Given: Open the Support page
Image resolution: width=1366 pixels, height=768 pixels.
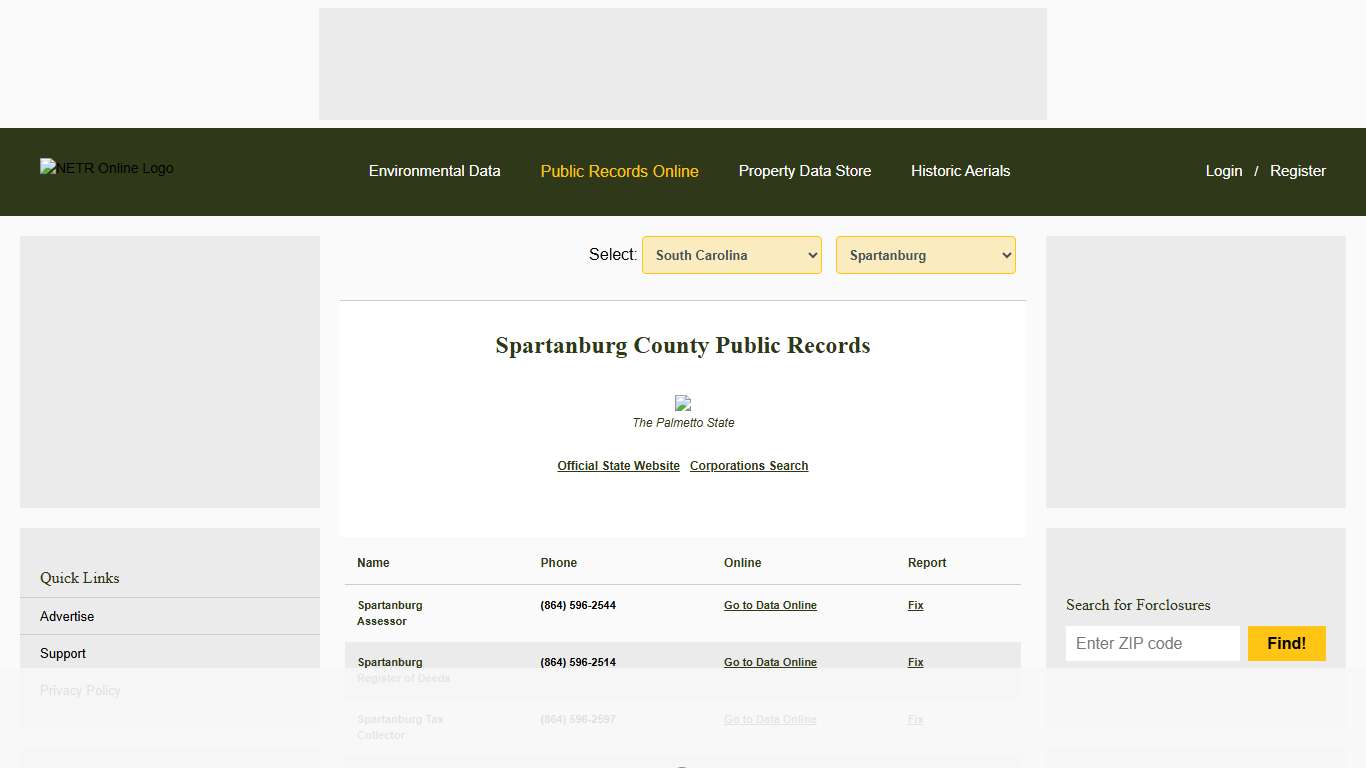Looking at the screenshot, I should (x=62, y=653).
